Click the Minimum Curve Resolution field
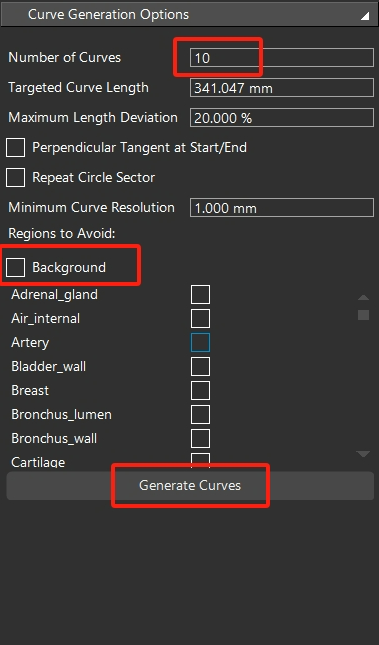Image resolution: width=379 pixels, height=645 pixels. pyautogui.click(x=281, y=208)
